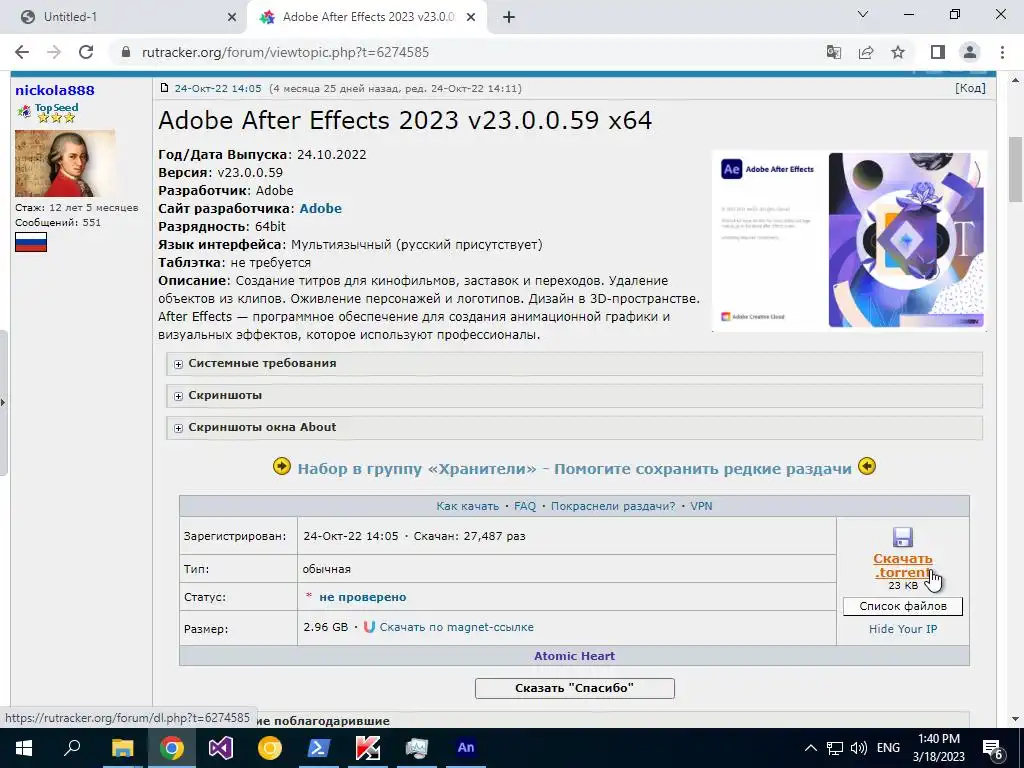Bookmark this page with star icon
Screen dimensions: 1024x768
(x=898, y=52)
